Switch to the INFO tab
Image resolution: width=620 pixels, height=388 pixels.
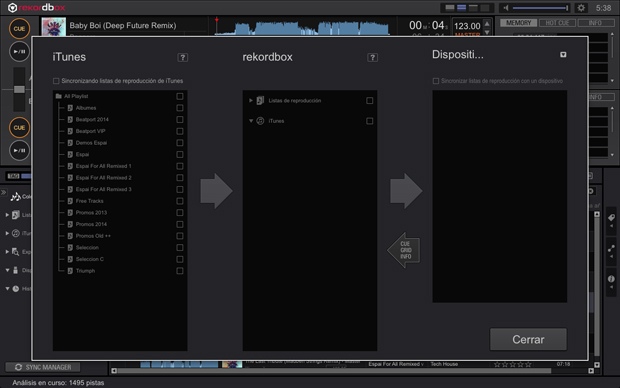pos(595,23)
